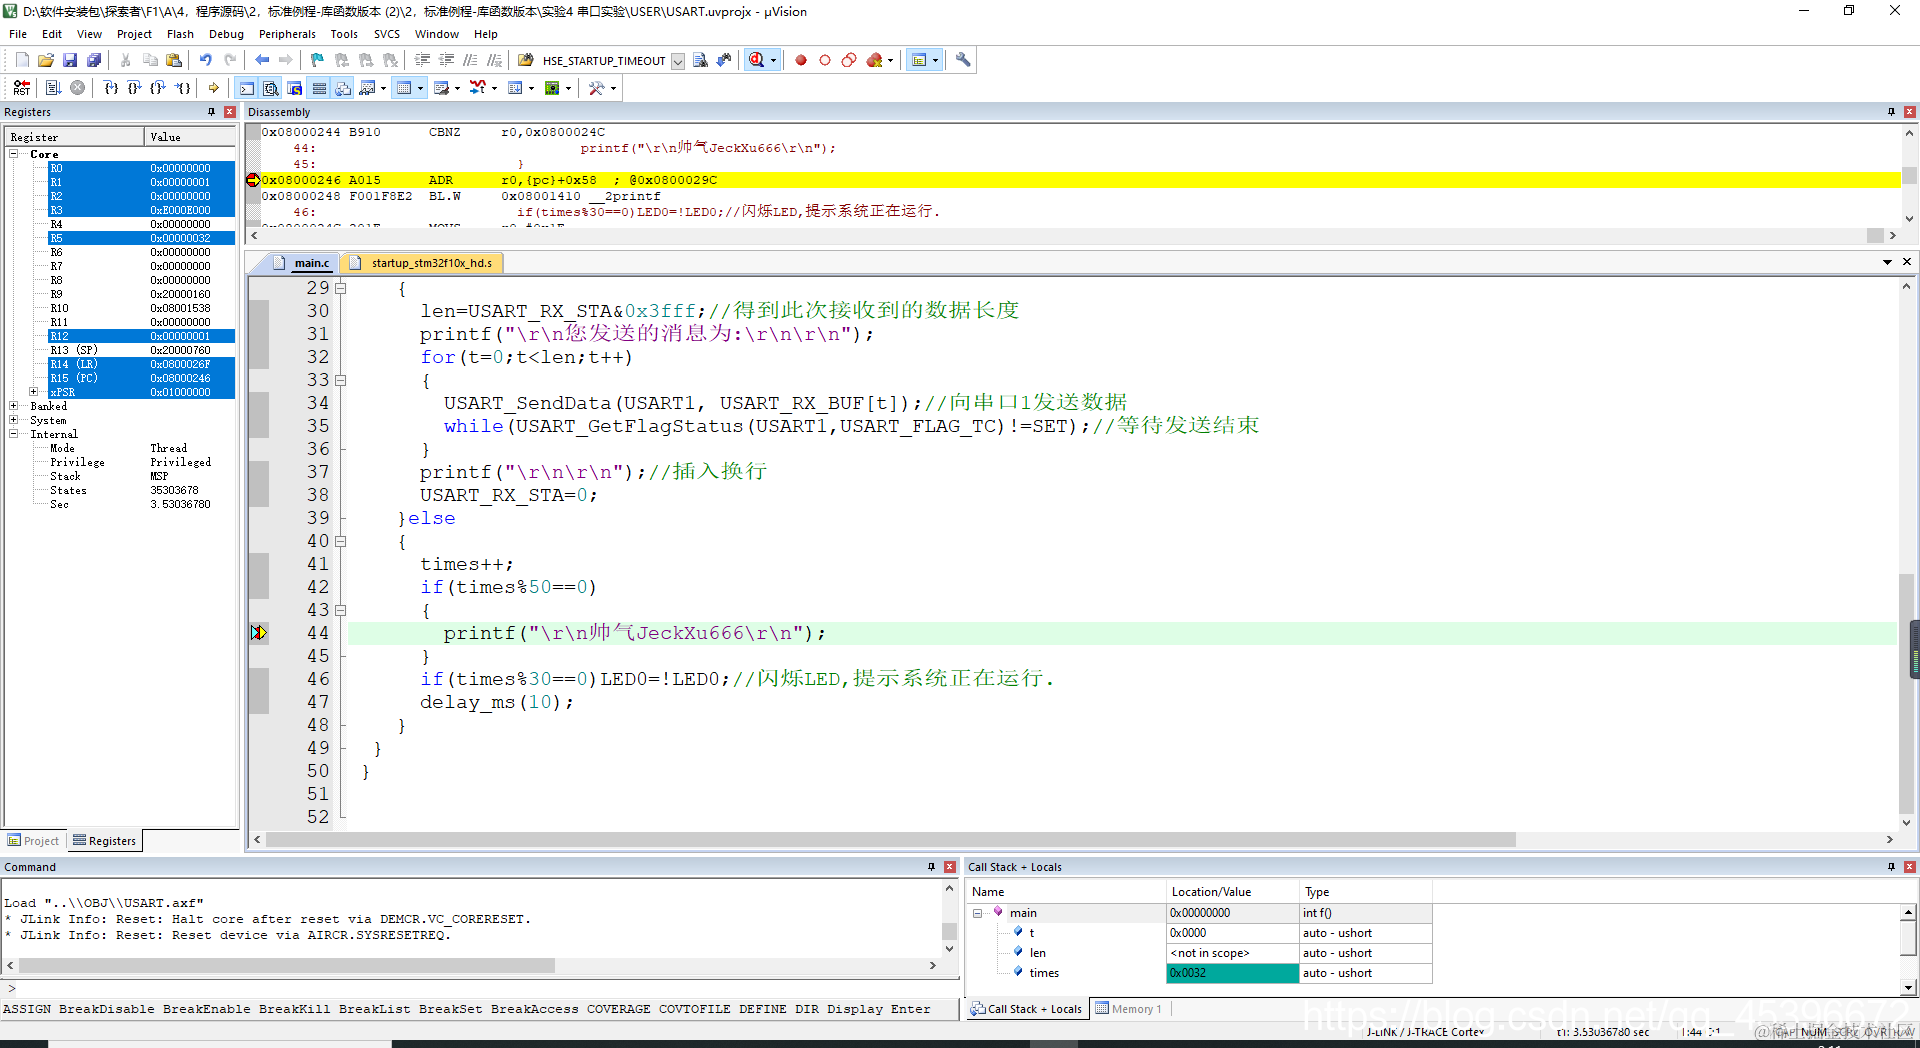
Task: Click the Run to cursor line icon
Action: coord(183,88)
